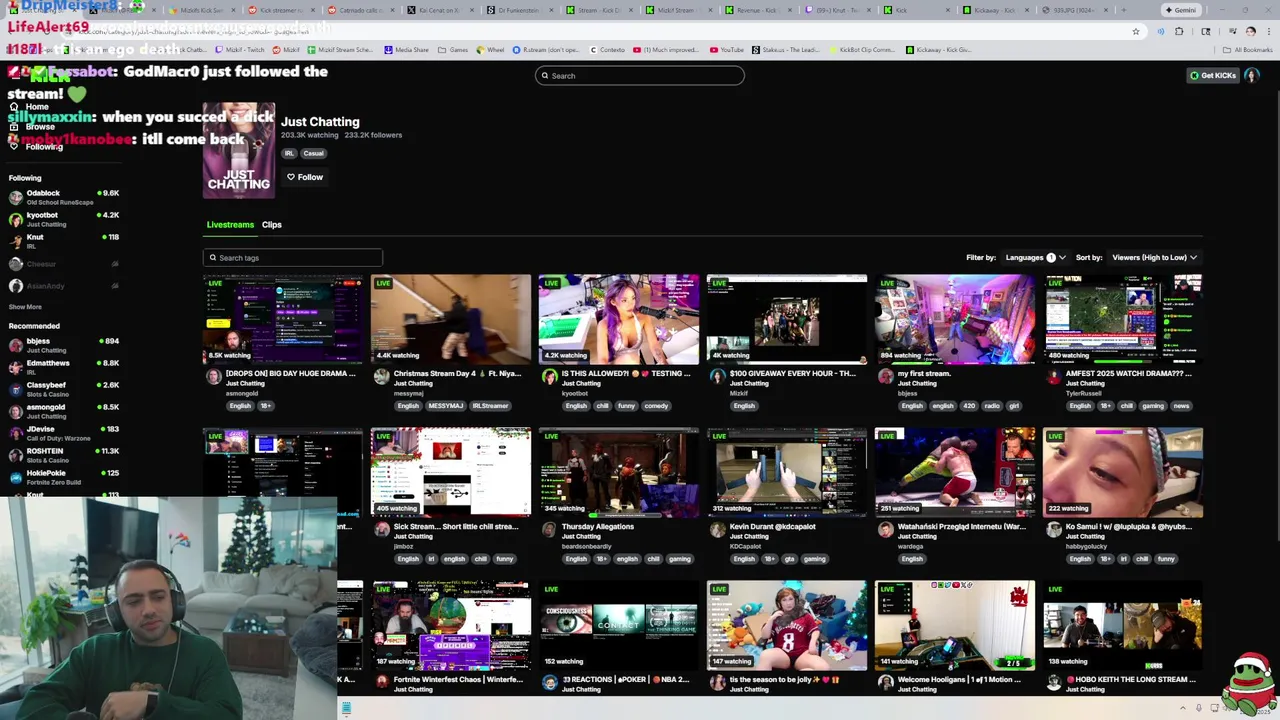Select gta tag on KDCapalot stream
Screen dimensions: 1280x720
(x=788, y=559)
